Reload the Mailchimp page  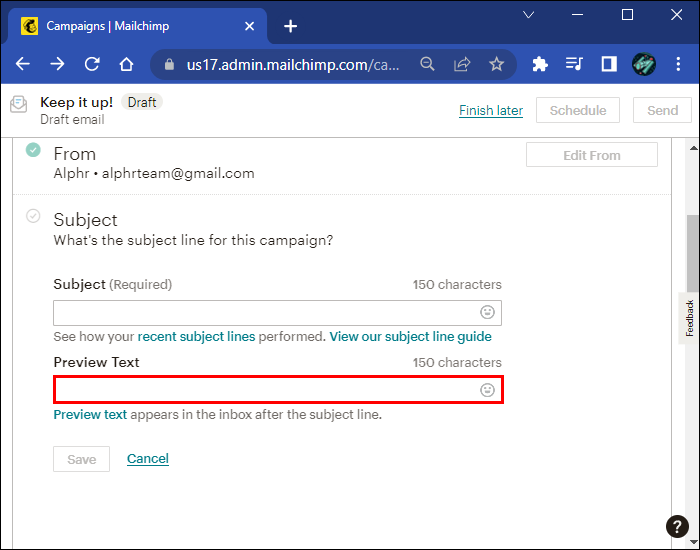point(92,64)
